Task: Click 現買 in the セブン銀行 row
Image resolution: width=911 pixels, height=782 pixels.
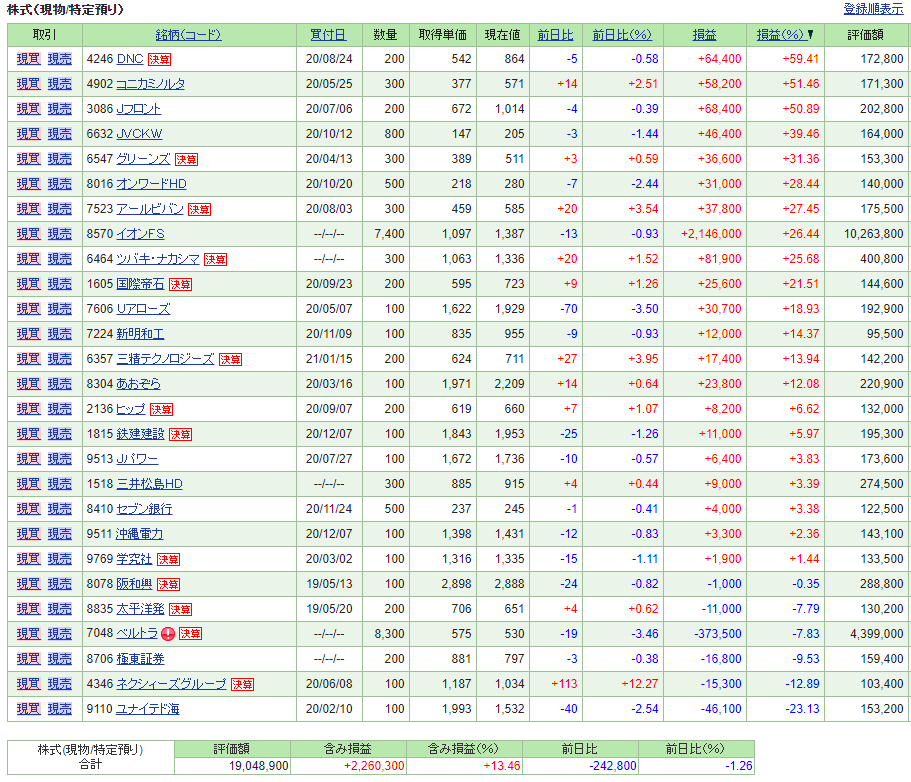Action: click(28, 508)
